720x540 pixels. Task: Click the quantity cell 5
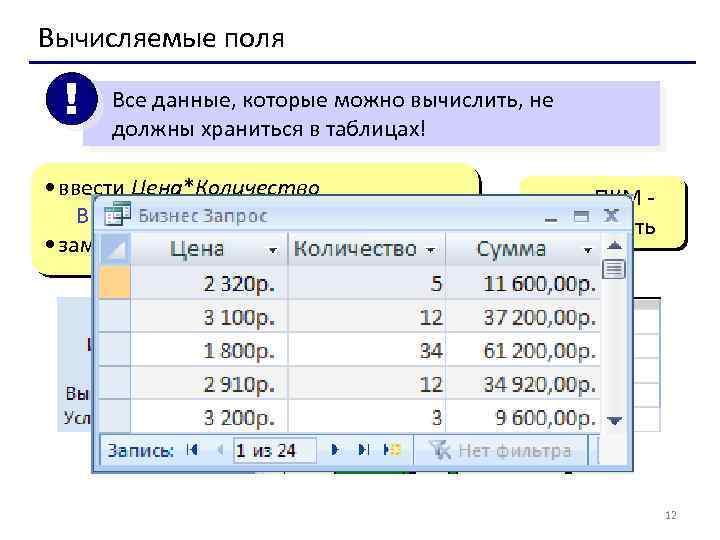[366, 283]
